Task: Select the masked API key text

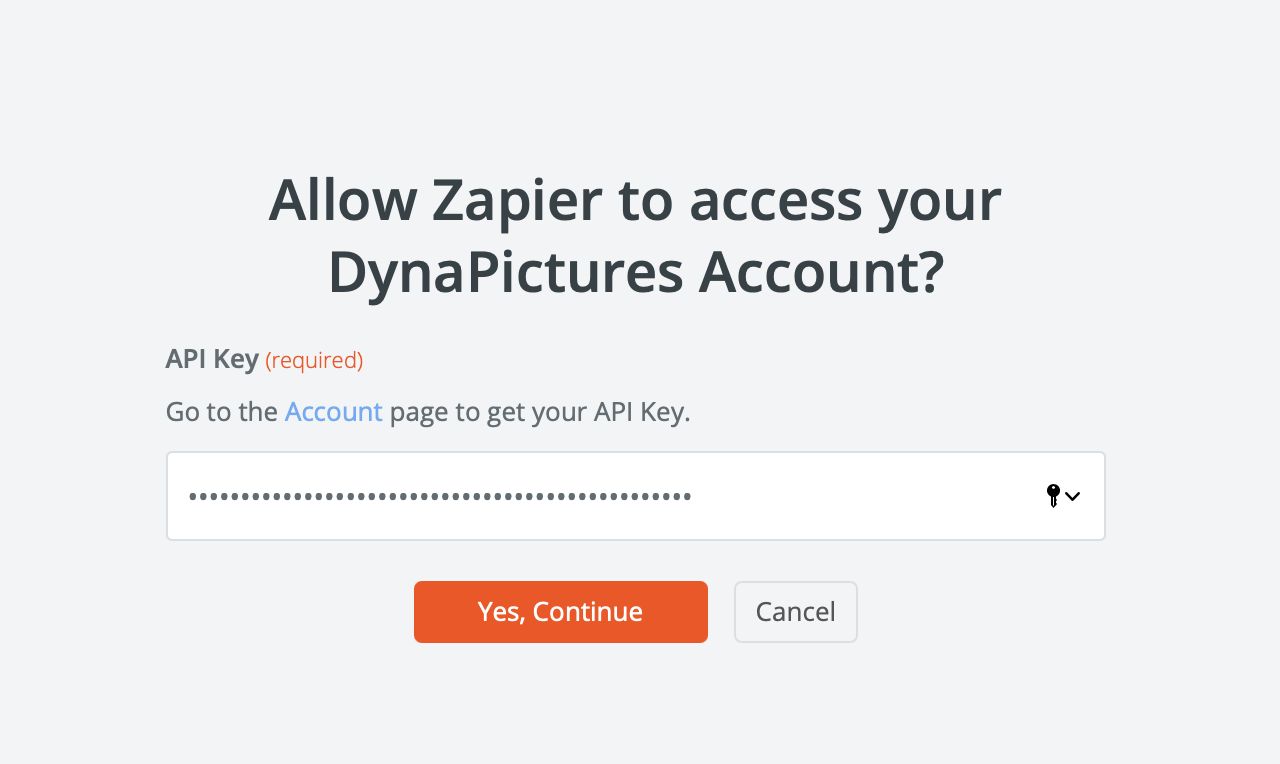Action: tap(440, 495)
